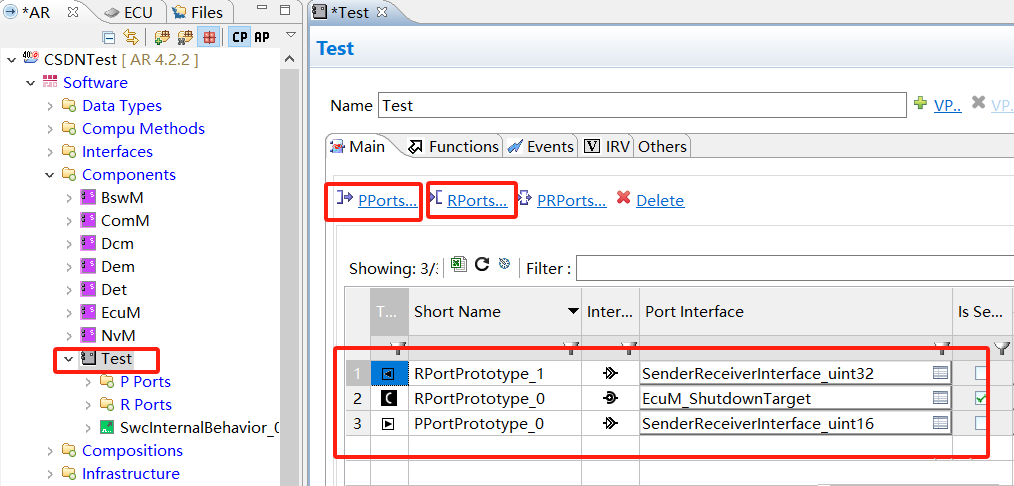The height and width of the screenshot is (486, 1014).
Task: Open Short Name column sort dropdown arrow
Action: [x=573, y=312]
